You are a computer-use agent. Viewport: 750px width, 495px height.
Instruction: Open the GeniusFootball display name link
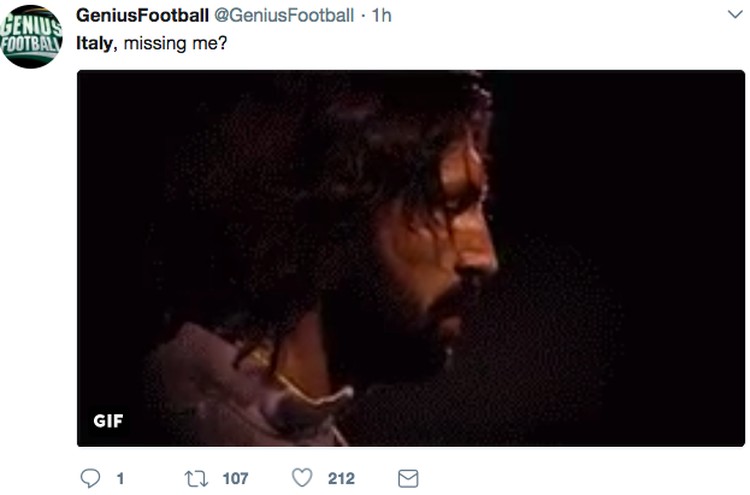tap(143, 15)
